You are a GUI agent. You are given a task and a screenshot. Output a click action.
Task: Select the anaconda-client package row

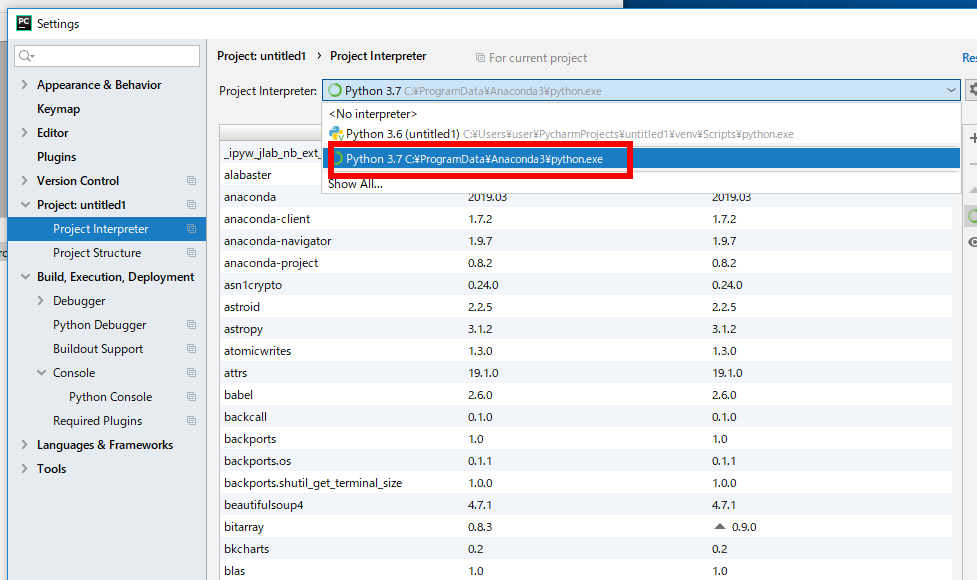click(586, 219)
